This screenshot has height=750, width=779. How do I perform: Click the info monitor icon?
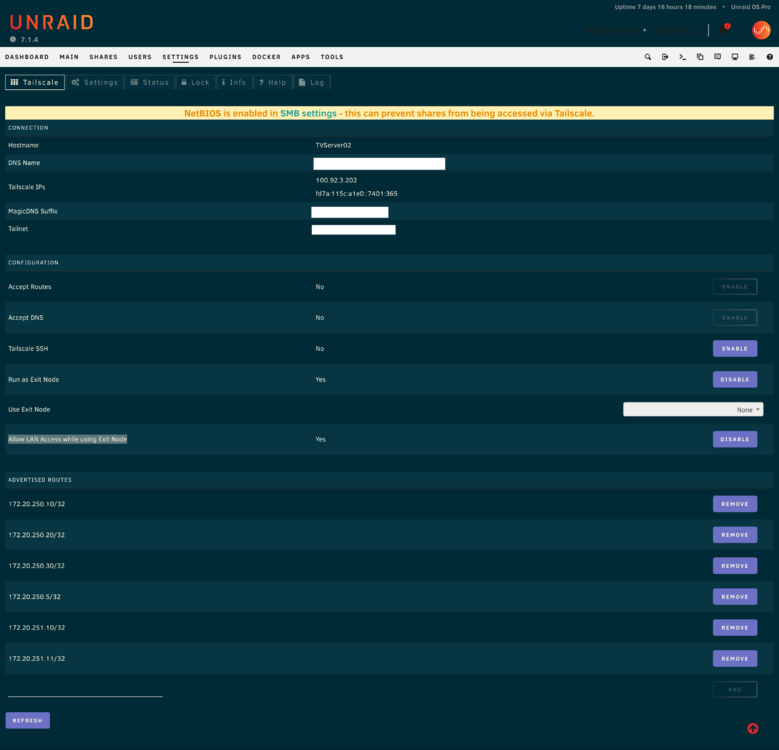(735, 57)
